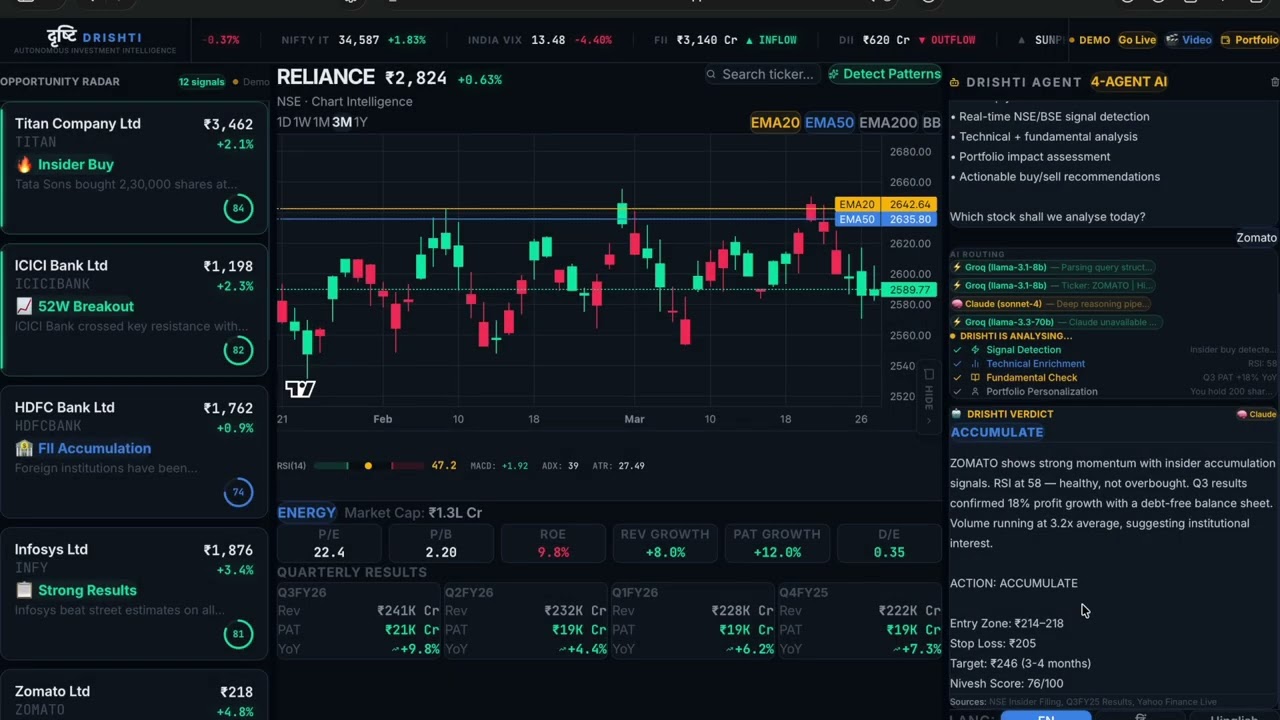Viewport: 1280px width, 720px height.
Task: Click the fire icon on Titan Insider Buy
Action: (x=24, y=164)
